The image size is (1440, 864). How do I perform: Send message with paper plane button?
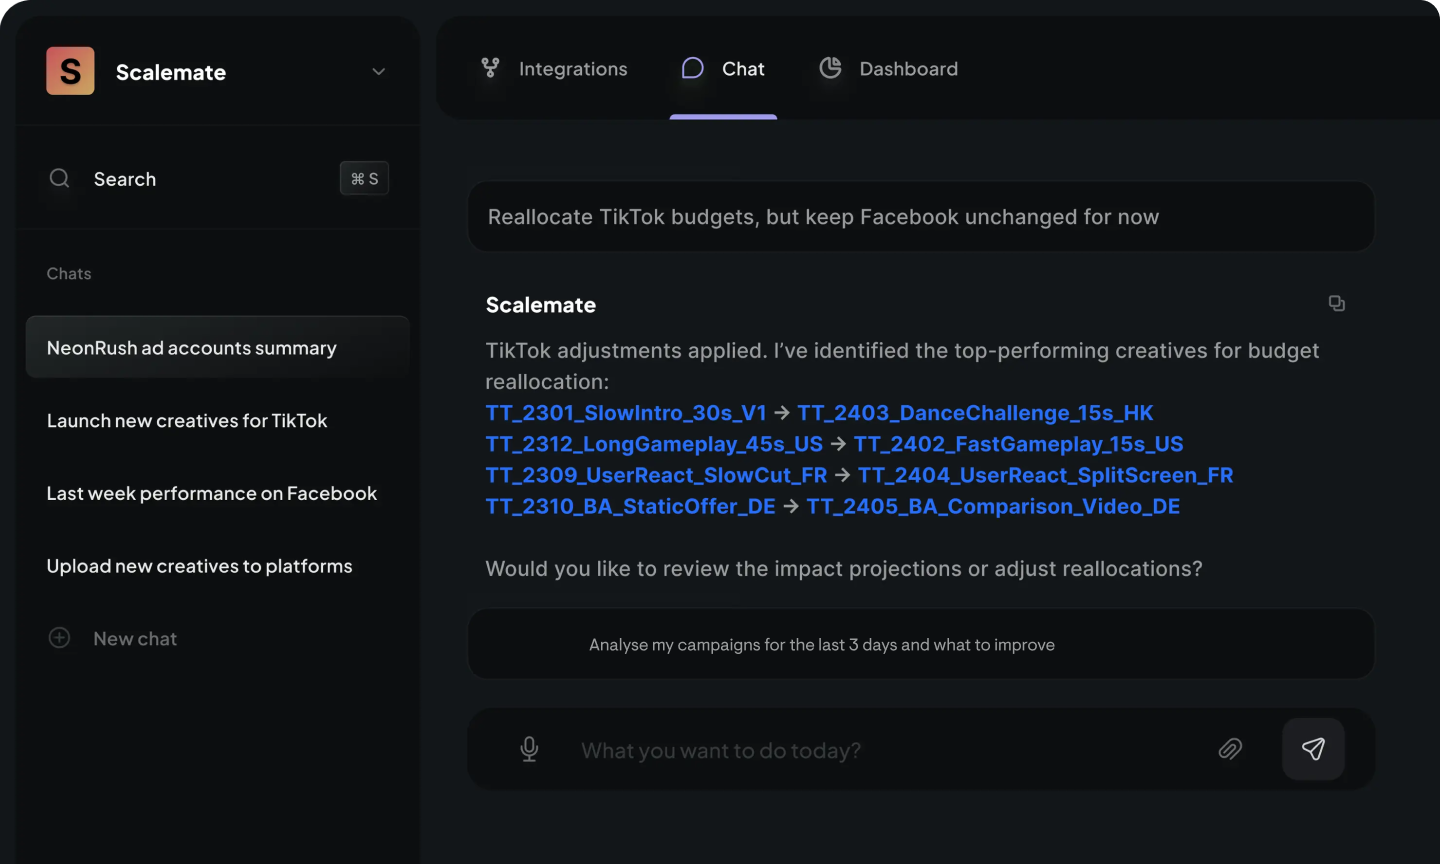click(x=1313, y=749)
